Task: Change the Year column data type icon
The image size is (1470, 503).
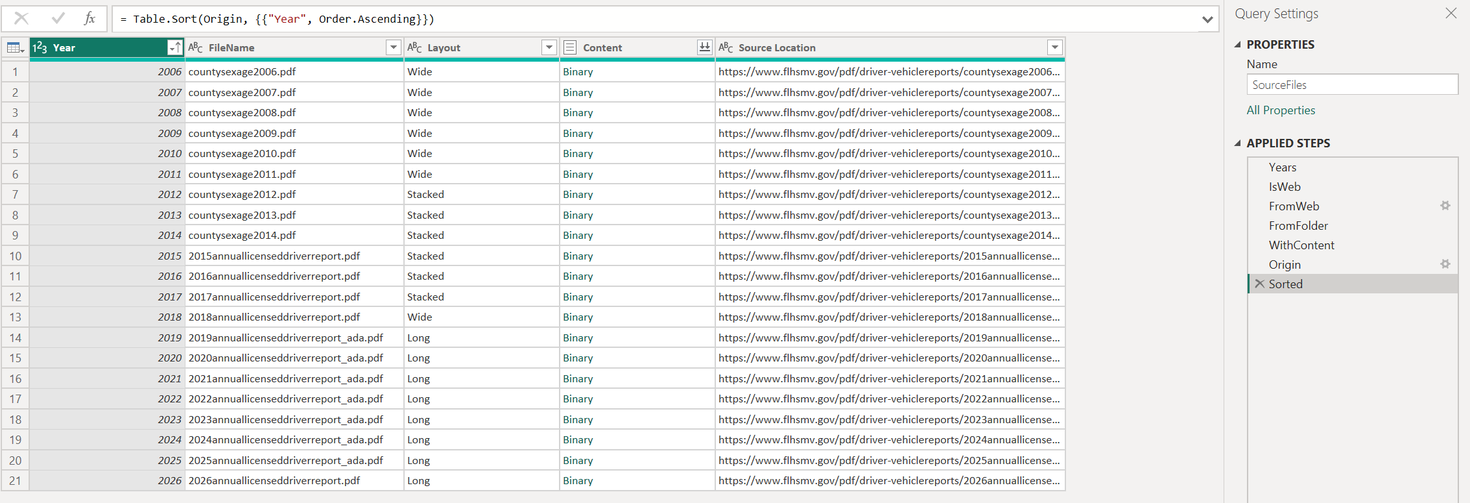Action: click(x=40, y=48)
